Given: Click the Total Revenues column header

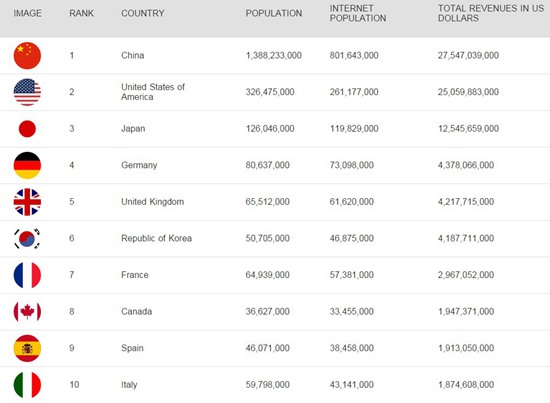Looking at the screenshot, I should pos(491,13).
